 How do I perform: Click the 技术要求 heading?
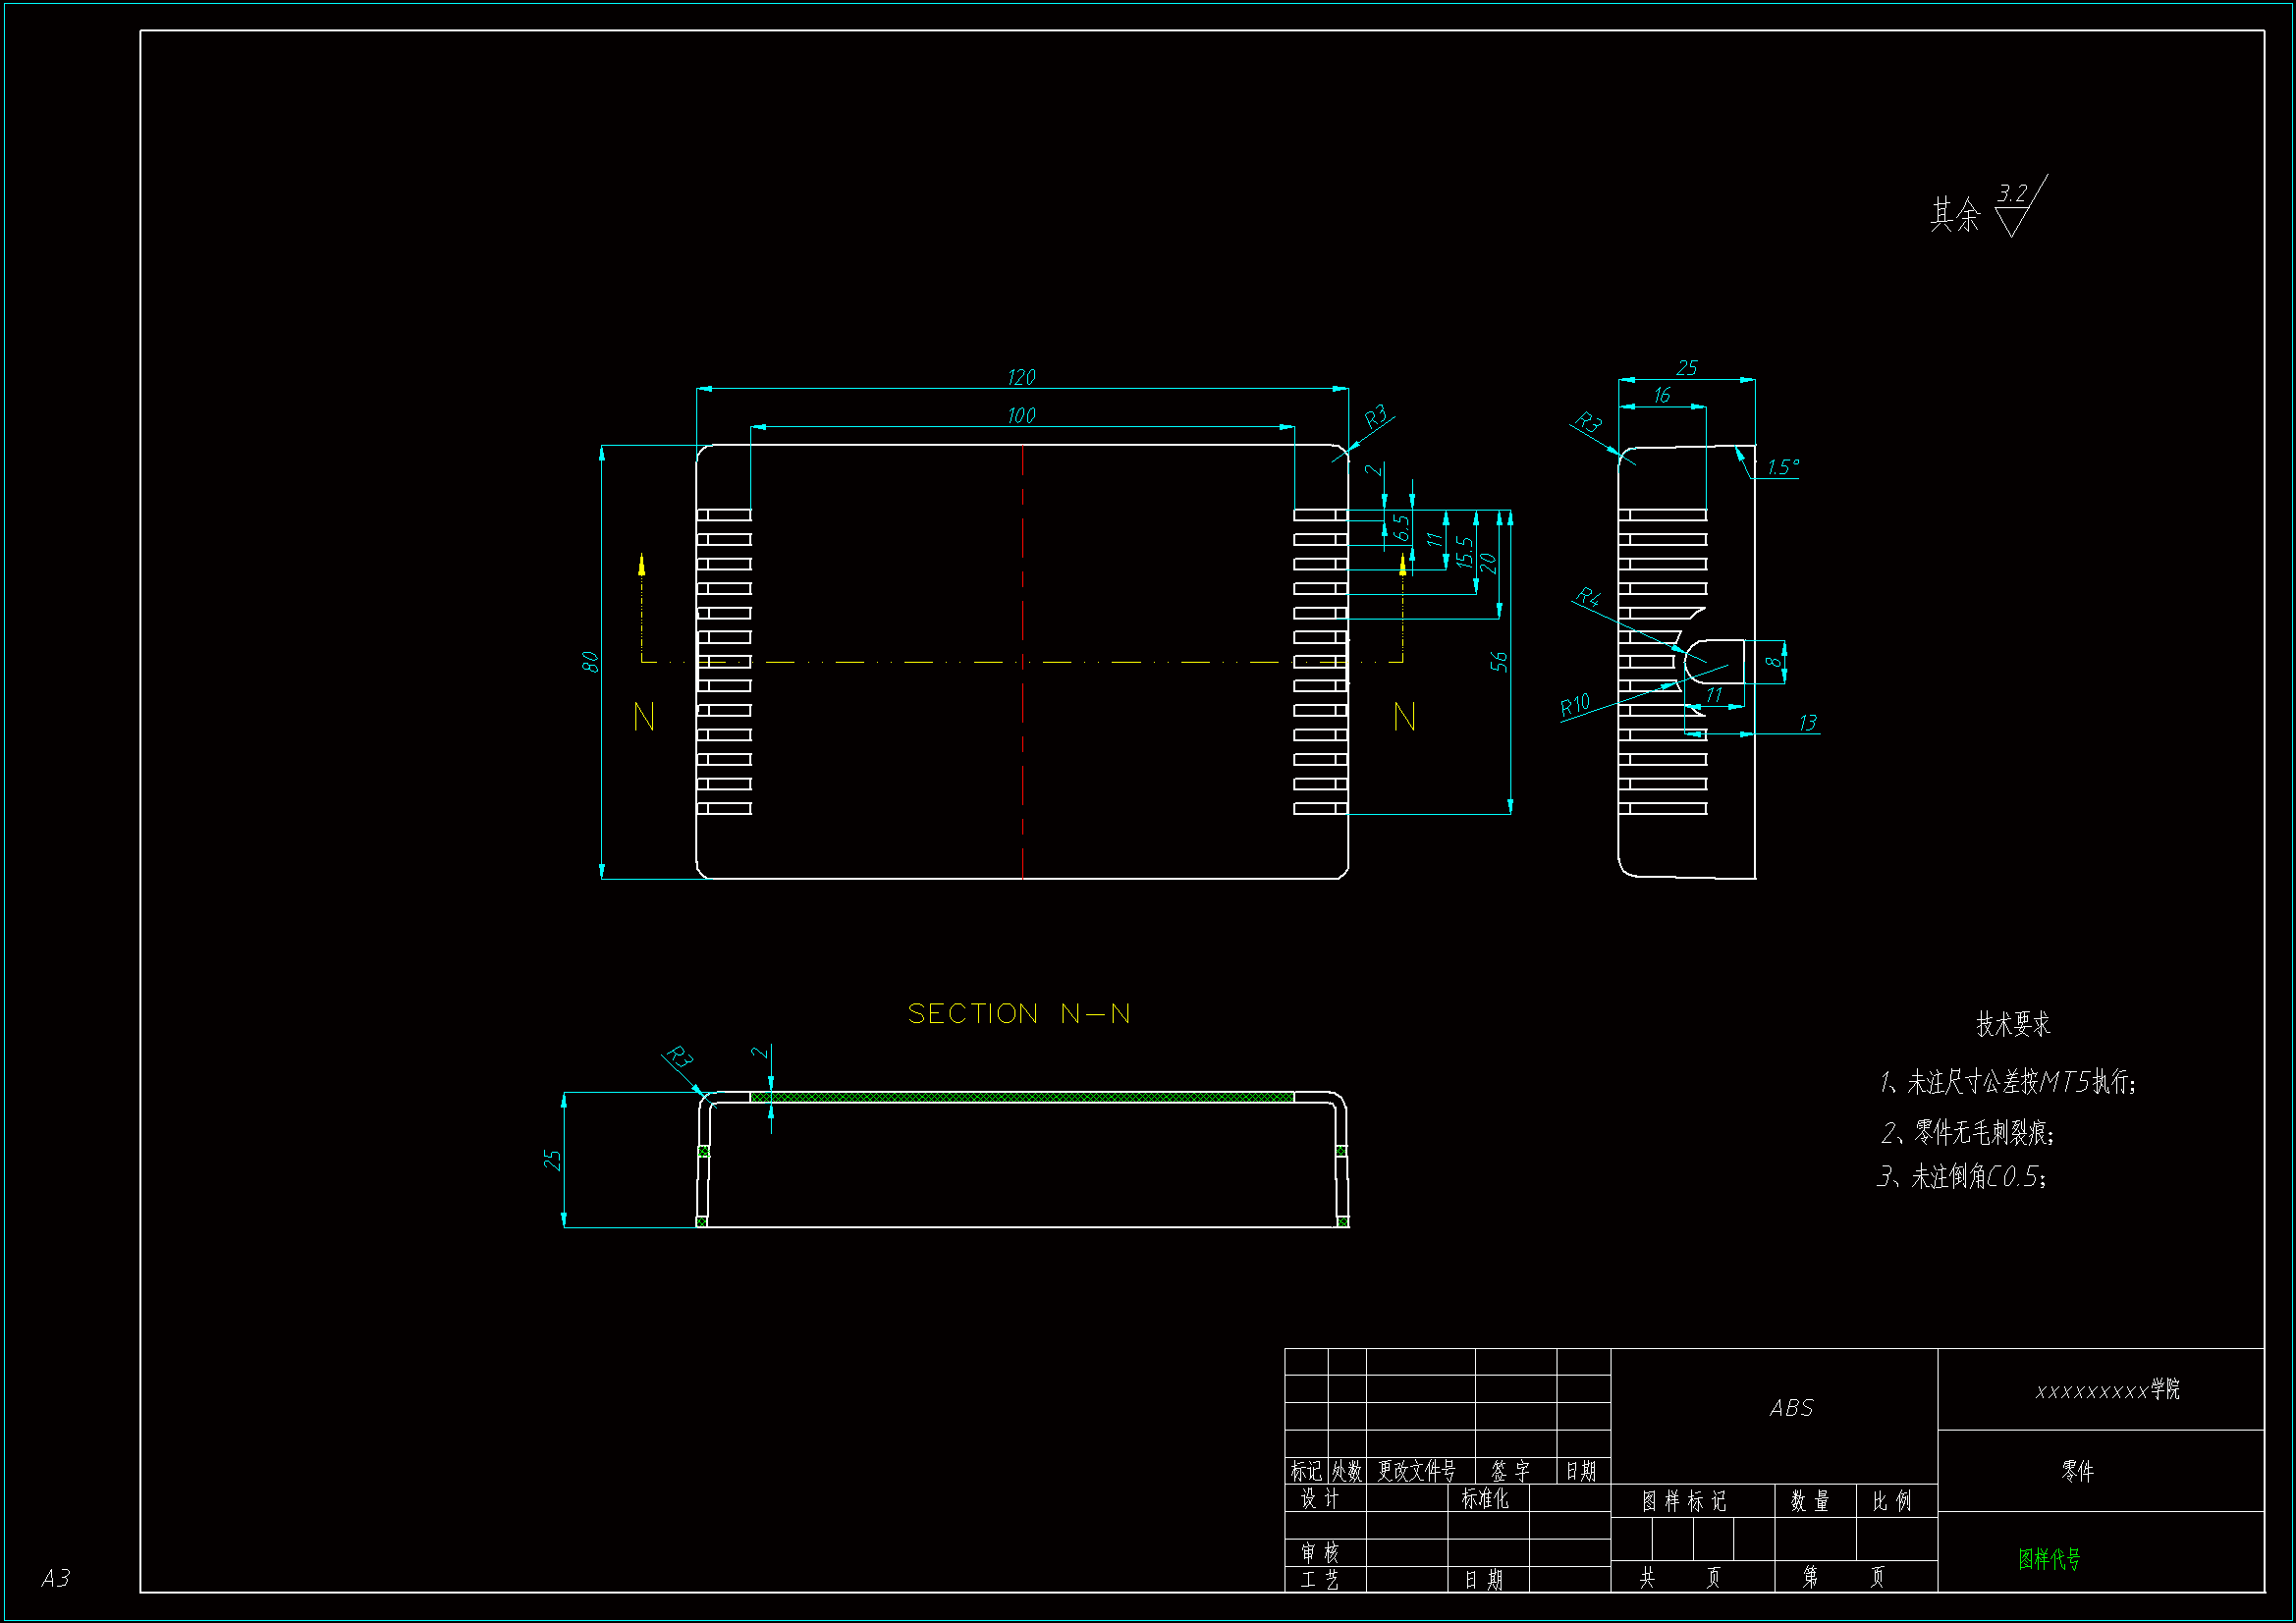2012,1024
